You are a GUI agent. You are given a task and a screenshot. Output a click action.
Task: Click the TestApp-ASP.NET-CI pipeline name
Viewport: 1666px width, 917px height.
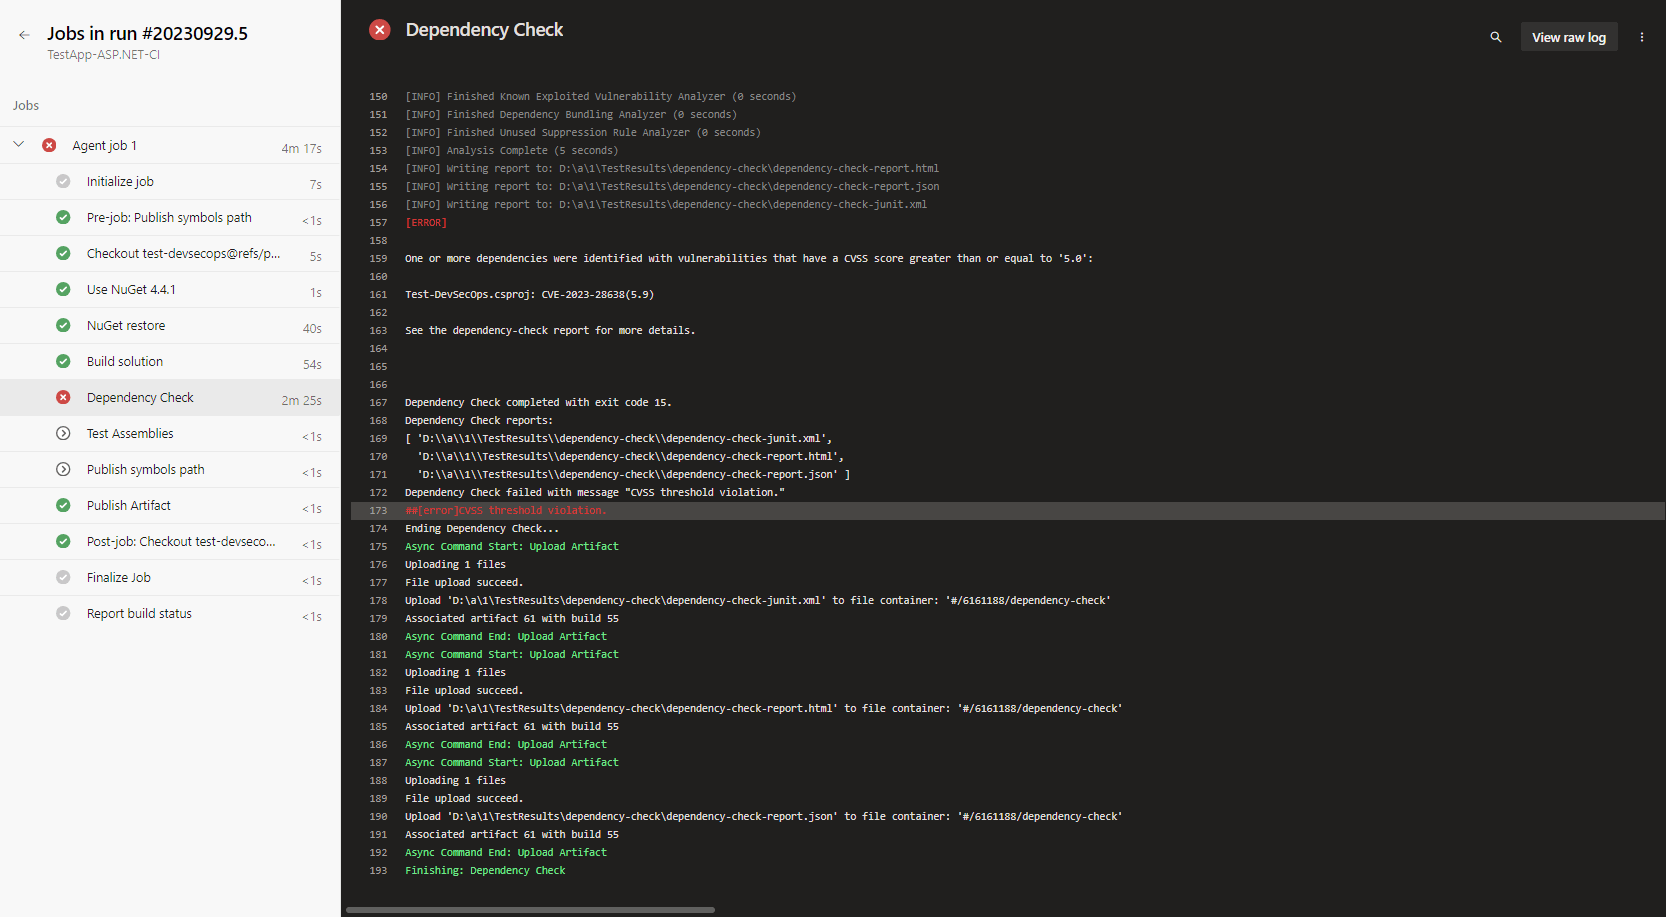pos(103,55)
